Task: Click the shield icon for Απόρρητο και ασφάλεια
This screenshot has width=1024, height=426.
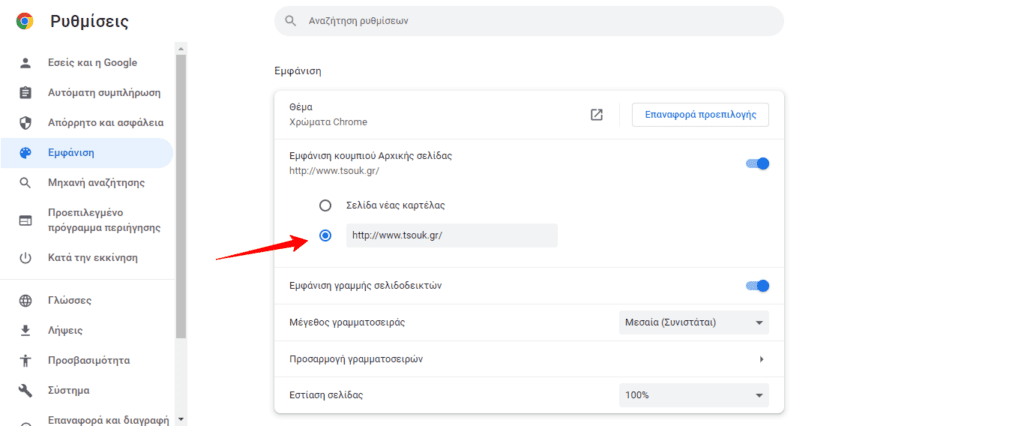Action: pyautogui.click(x=26, y=123)
